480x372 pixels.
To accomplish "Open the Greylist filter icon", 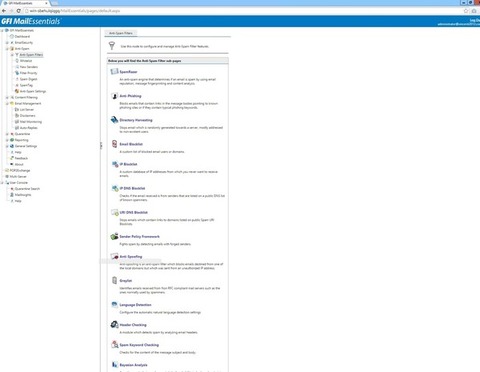I will tap(114, 280).
